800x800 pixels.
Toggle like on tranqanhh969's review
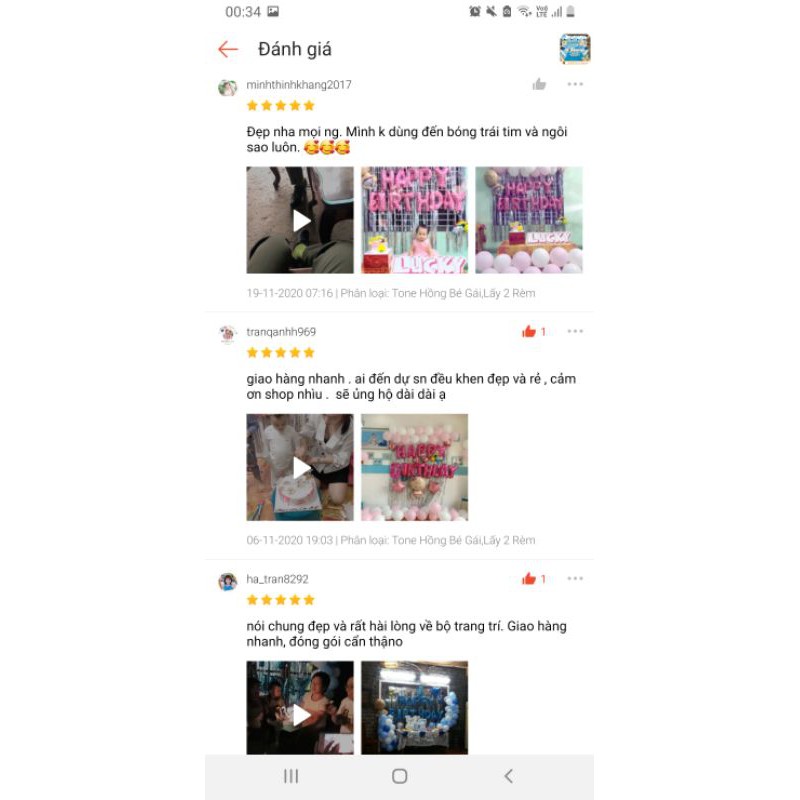(534, 332)
